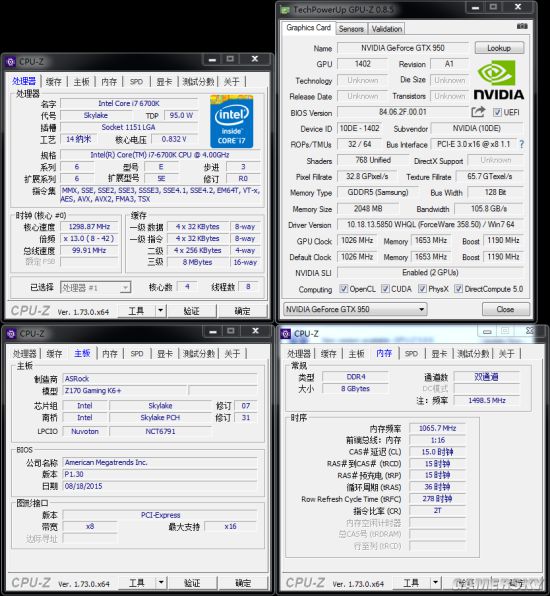Open SPD tab in mainboard CPU-Z window
Viewport: 550px width, 596px height.
[137, 353]
